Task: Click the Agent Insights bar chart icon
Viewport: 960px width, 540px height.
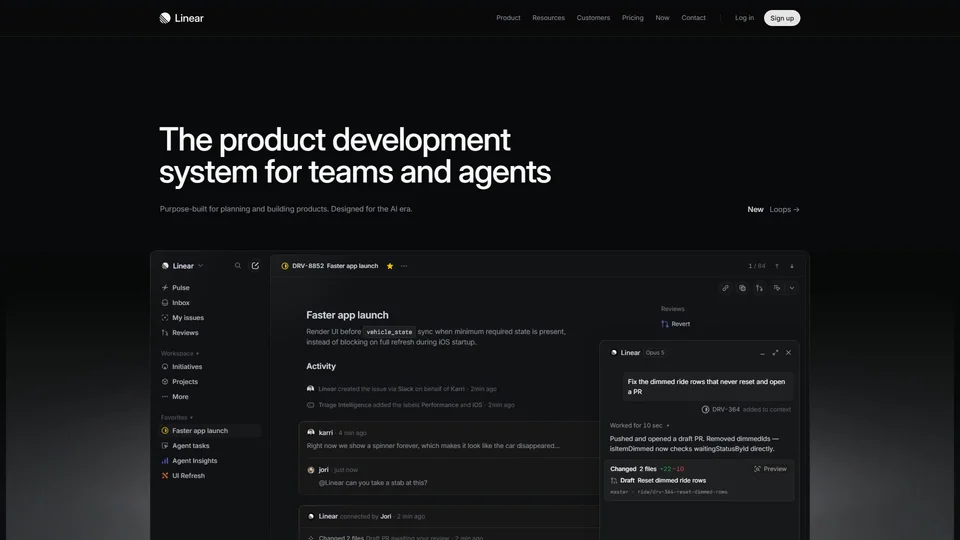Action: pyautogui.click(x=165, y=460)
